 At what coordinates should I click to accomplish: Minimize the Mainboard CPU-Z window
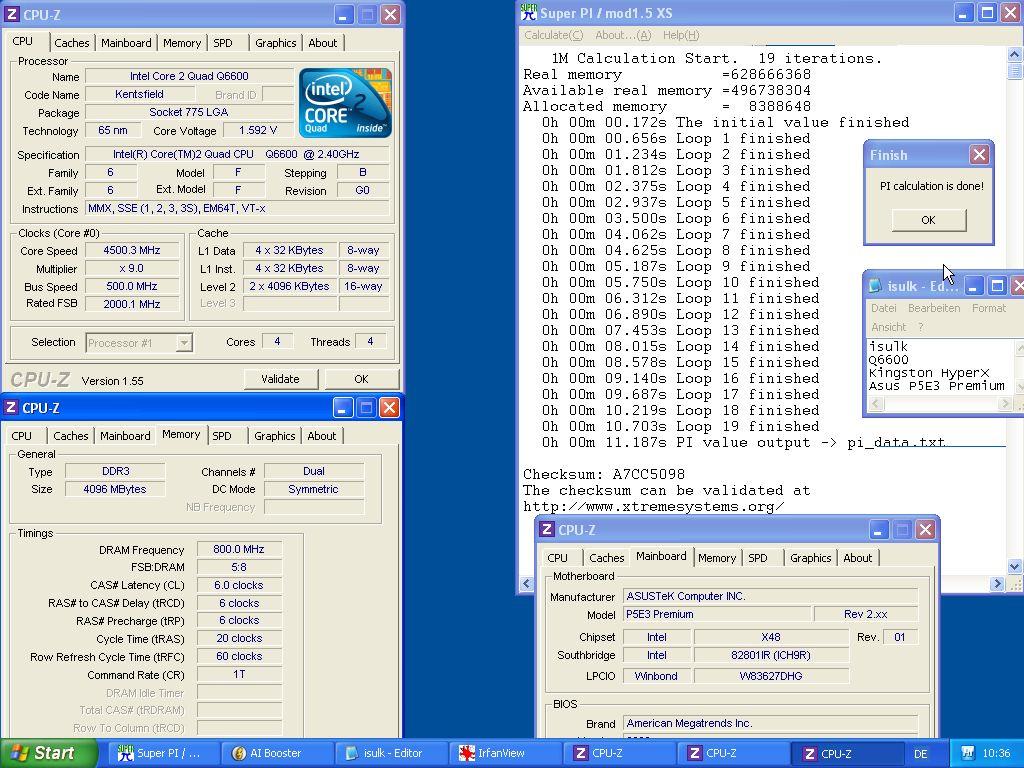pos(878,530)
